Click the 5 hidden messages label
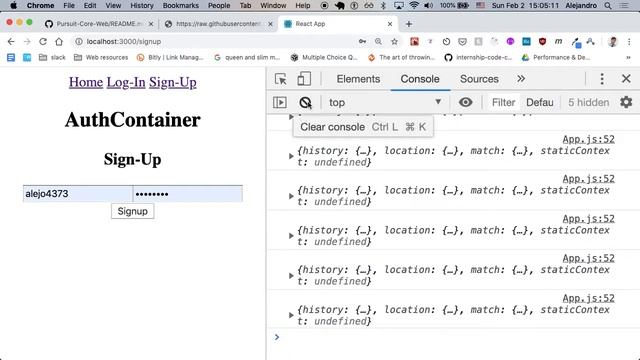 click(x=589, y=102)
